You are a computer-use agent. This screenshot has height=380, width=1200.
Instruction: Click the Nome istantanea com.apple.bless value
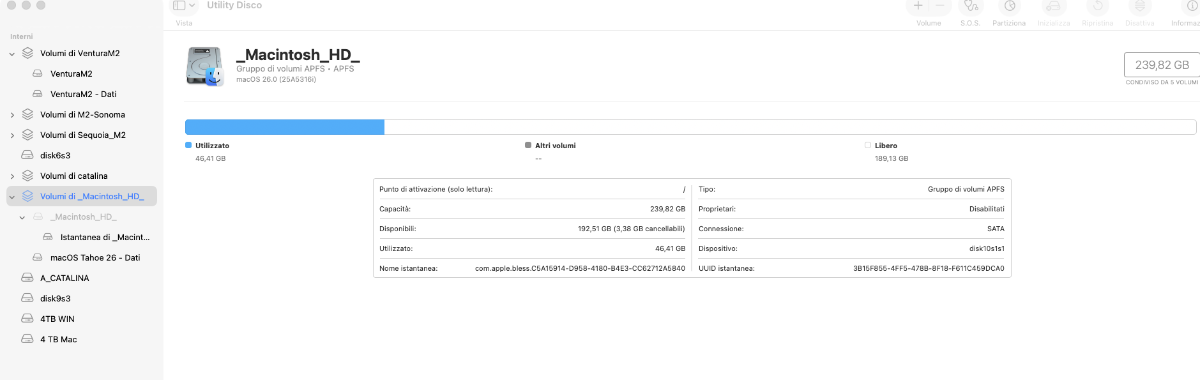point(580,270)
